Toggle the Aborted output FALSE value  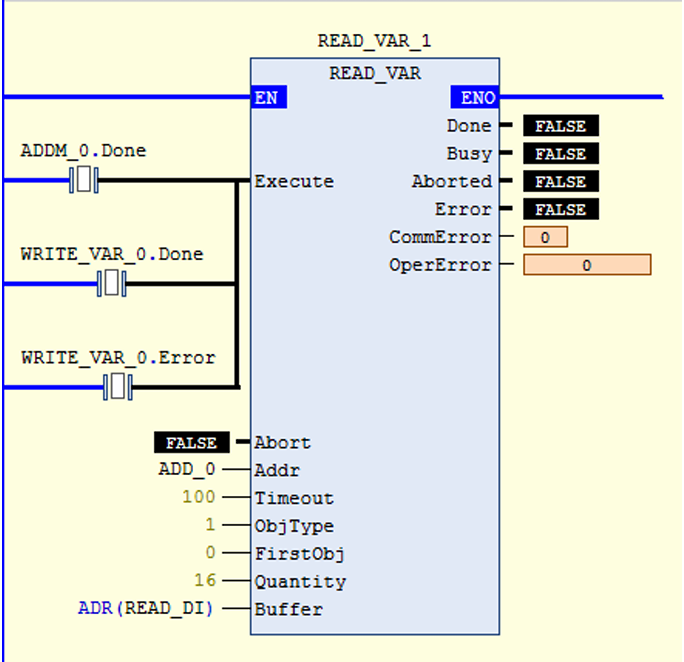point(560,182)
